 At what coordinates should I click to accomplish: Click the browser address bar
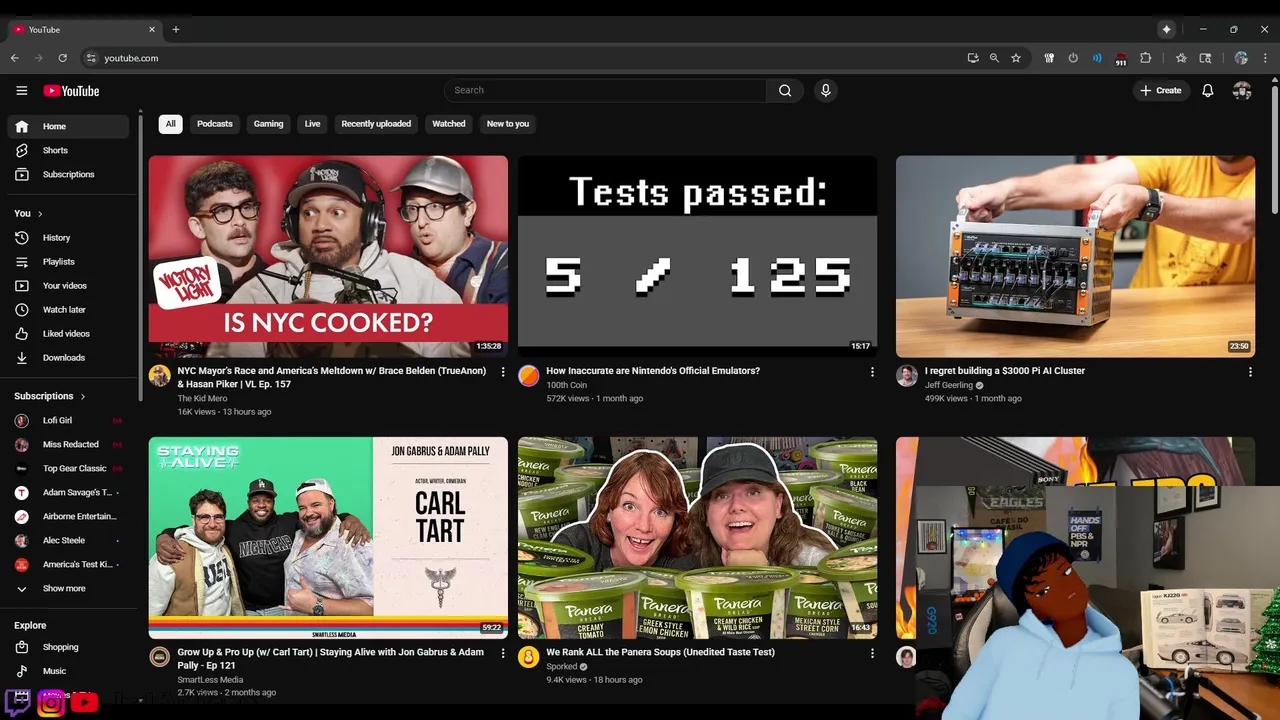click(x=520, y=58)
